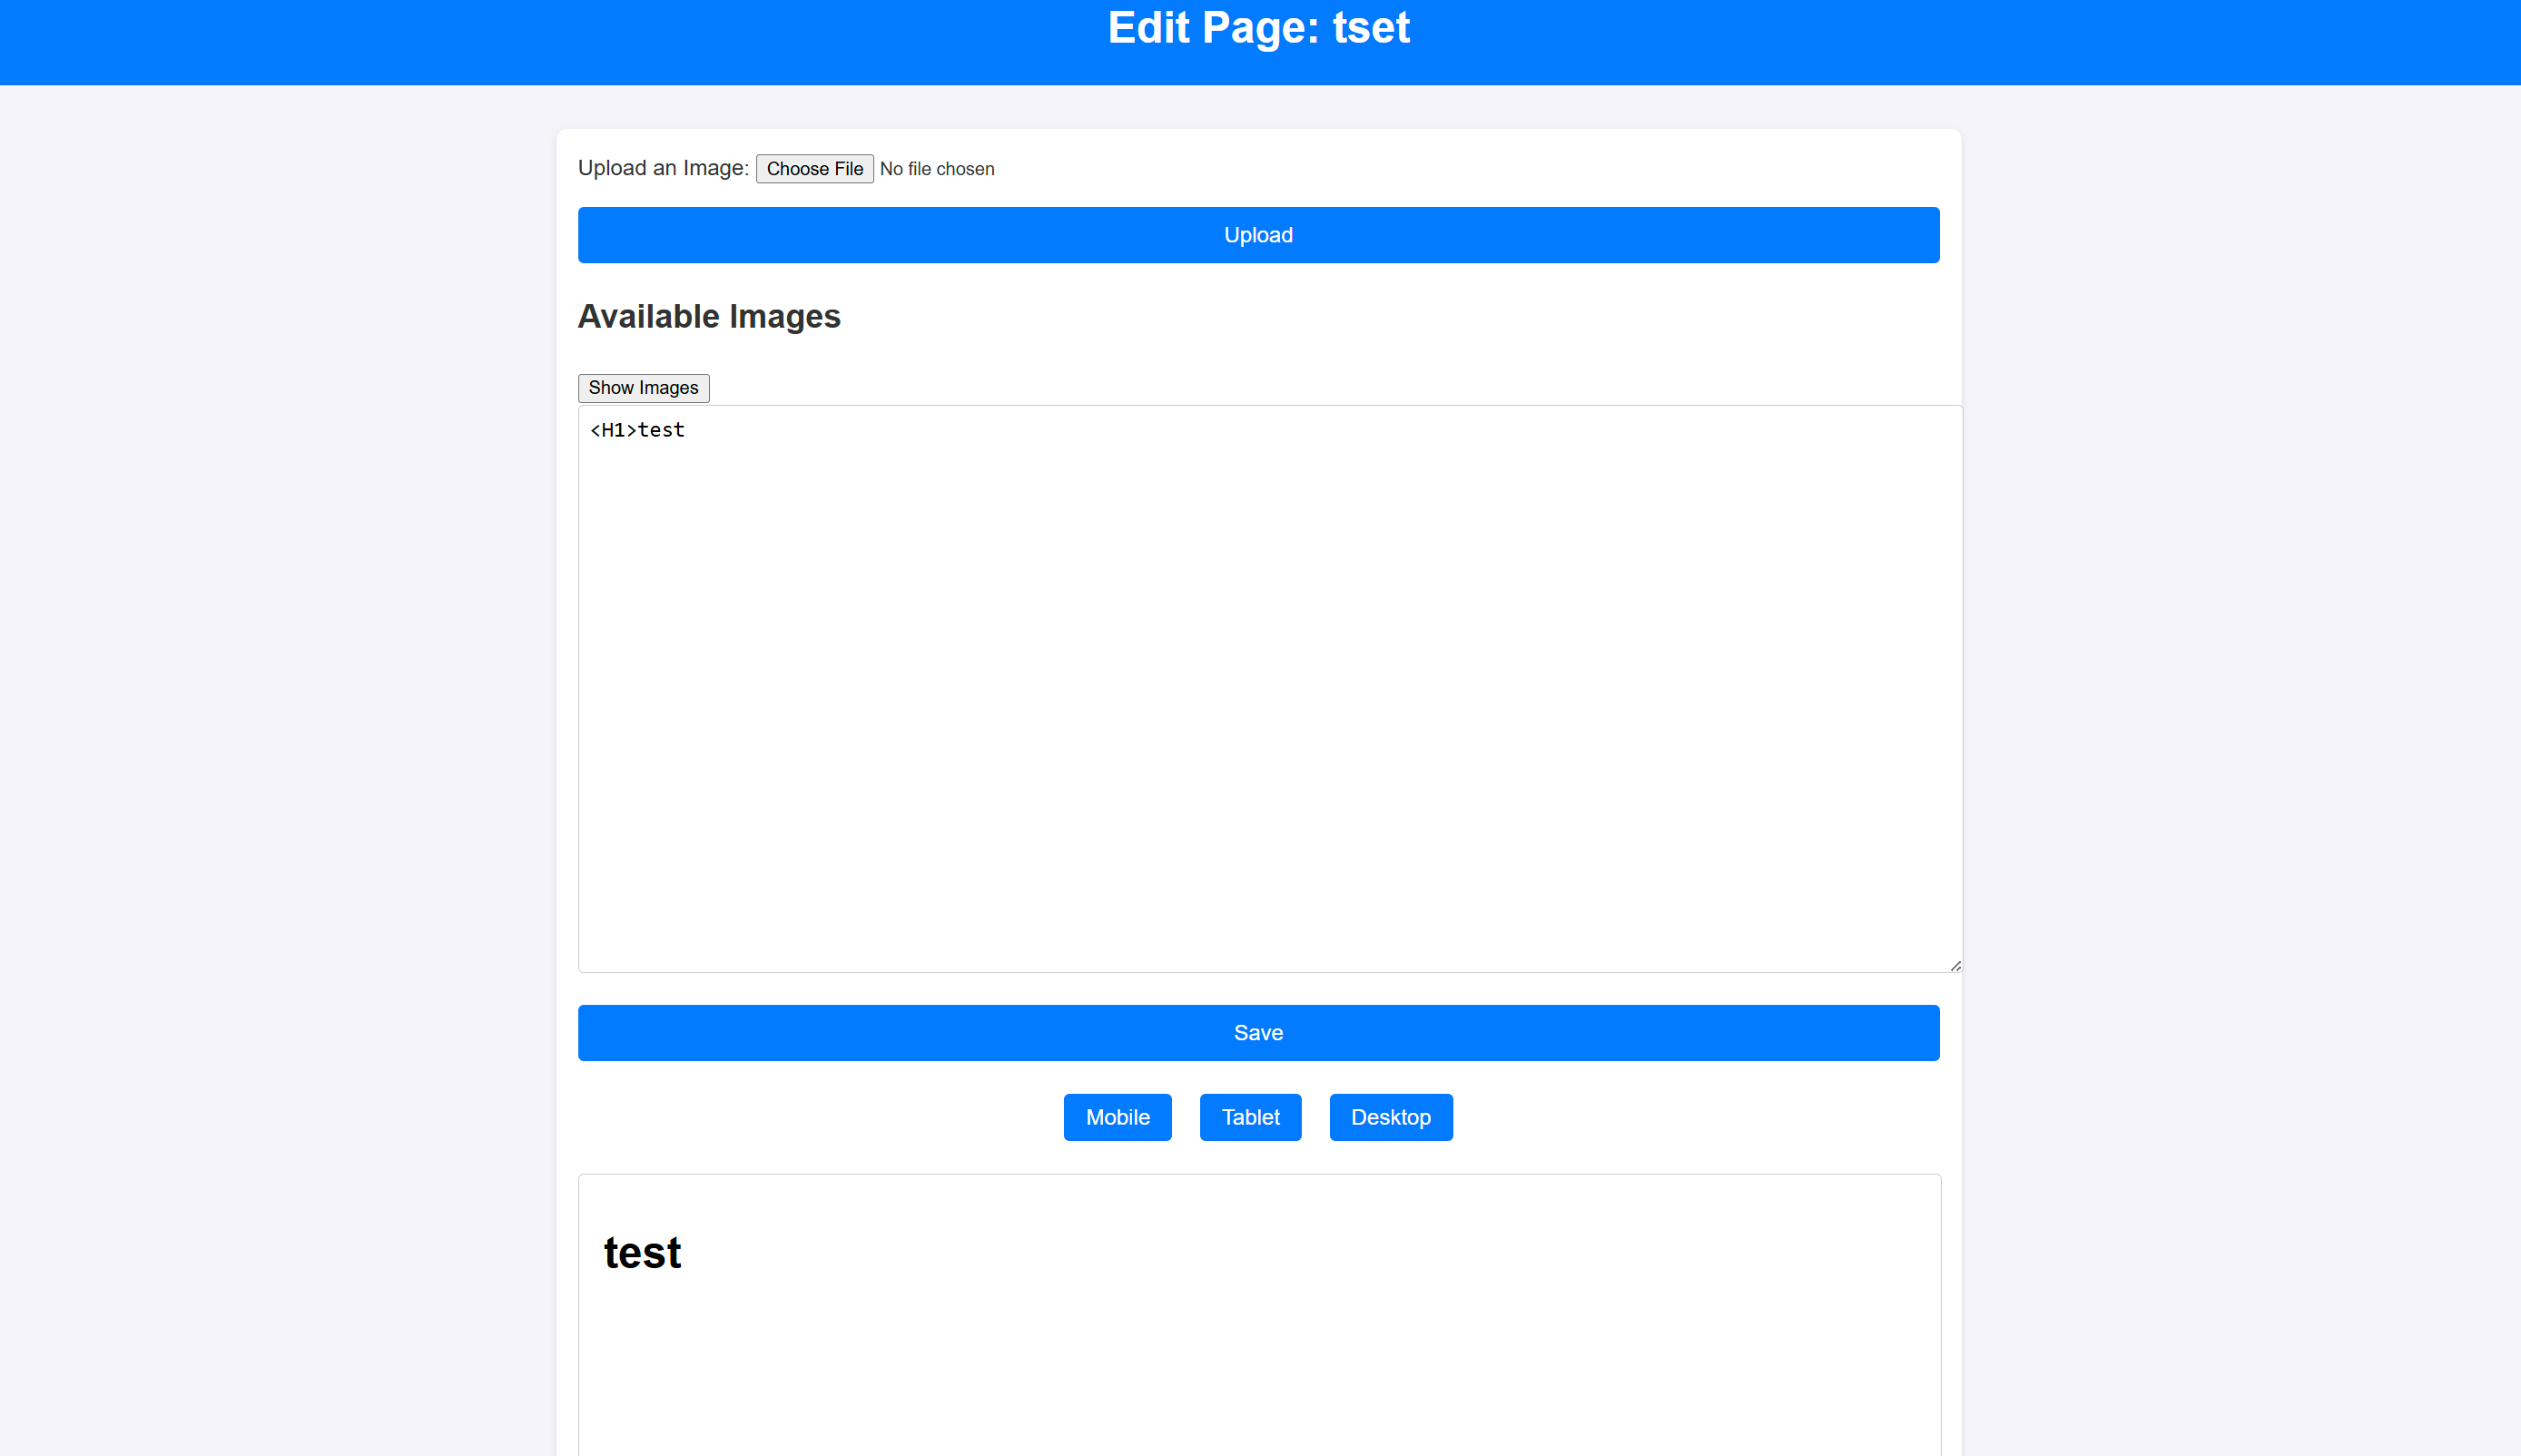Click the Save button
The width and height of the screenshot is (2521, 1456).
(x=1260, y=1033)
